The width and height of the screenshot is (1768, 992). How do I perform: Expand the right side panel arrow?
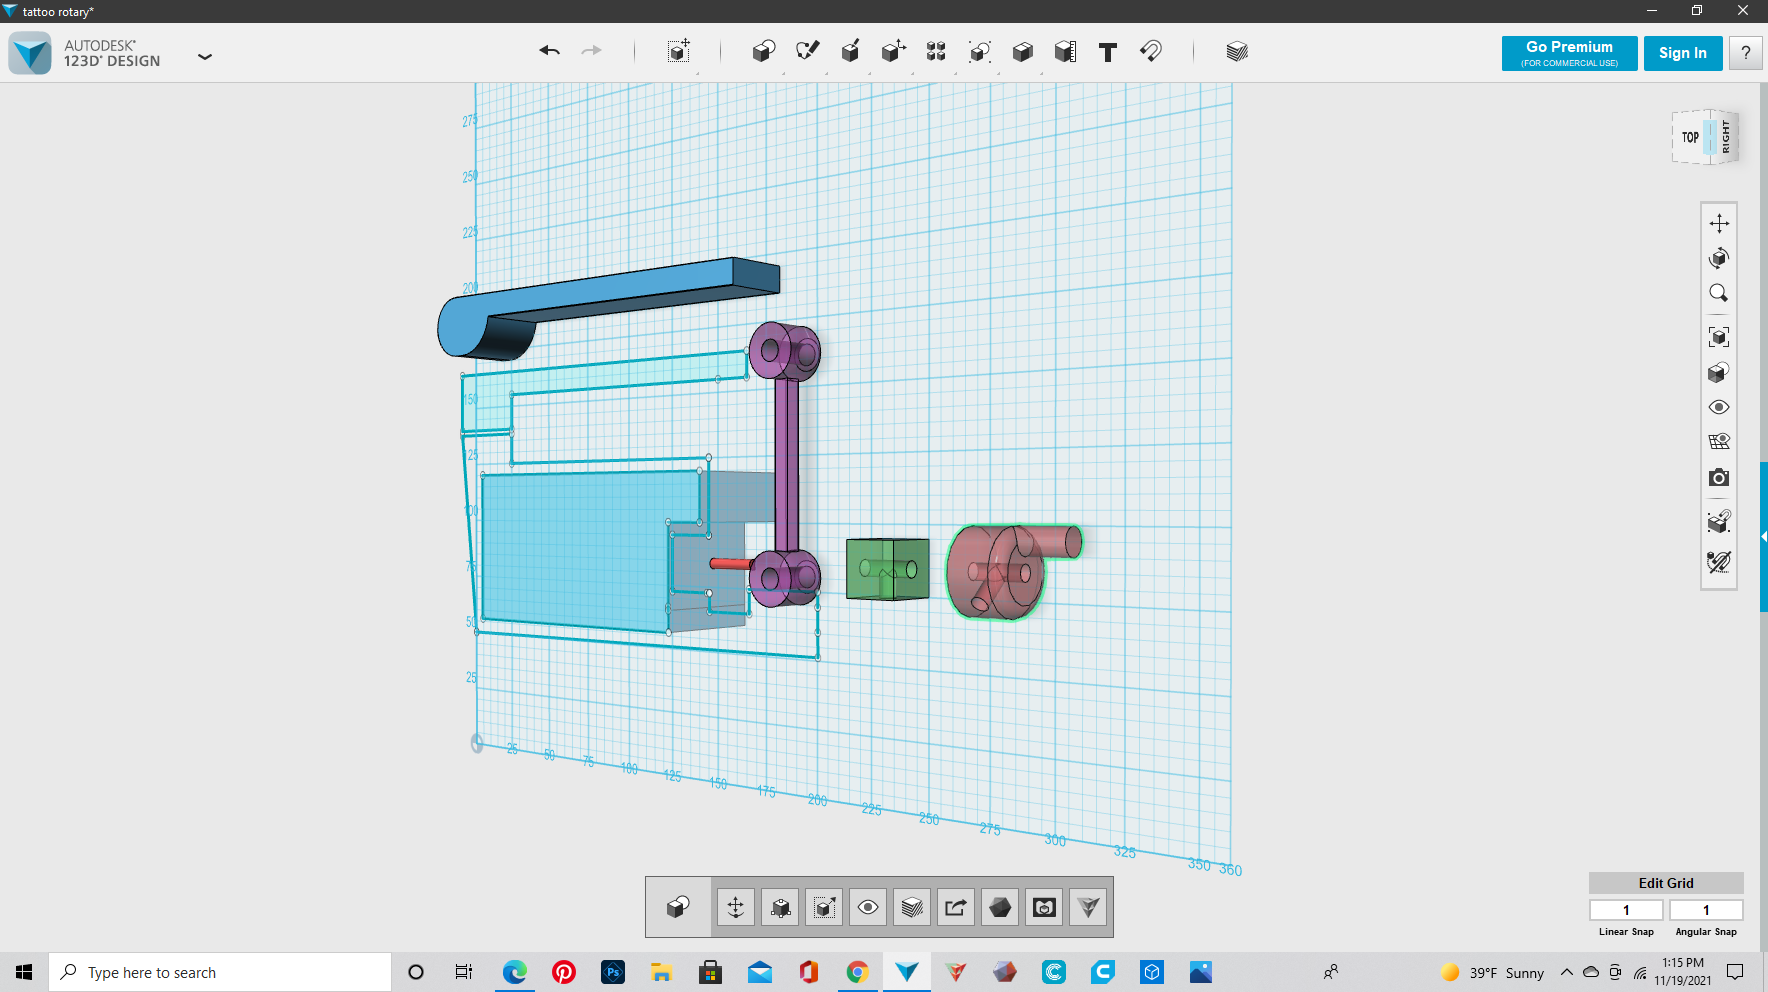coord(1763,537)
